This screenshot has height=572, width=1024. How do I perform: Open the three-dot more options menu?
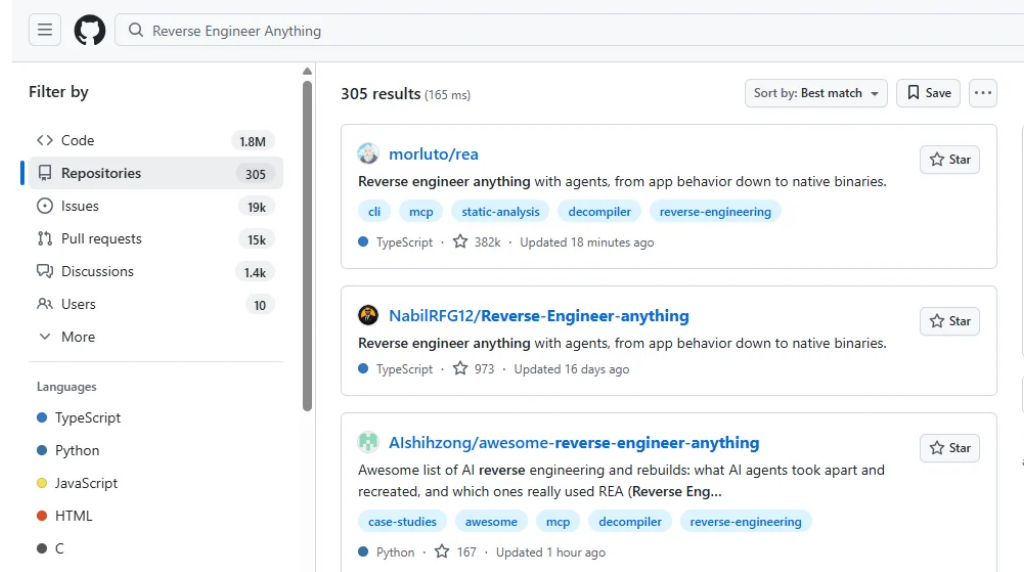(983, 93)
